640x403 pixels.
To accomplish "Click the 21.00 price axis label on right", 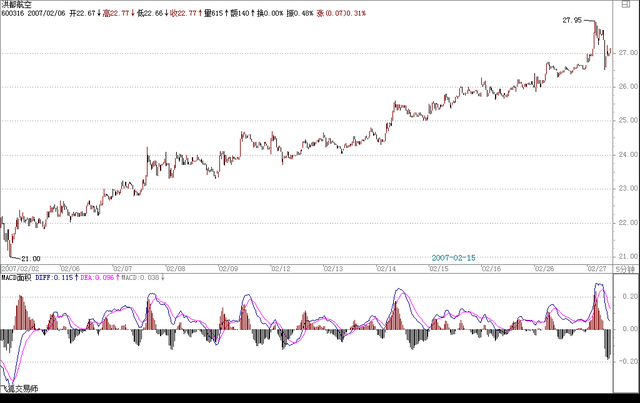I will click(x=628, y=256).
